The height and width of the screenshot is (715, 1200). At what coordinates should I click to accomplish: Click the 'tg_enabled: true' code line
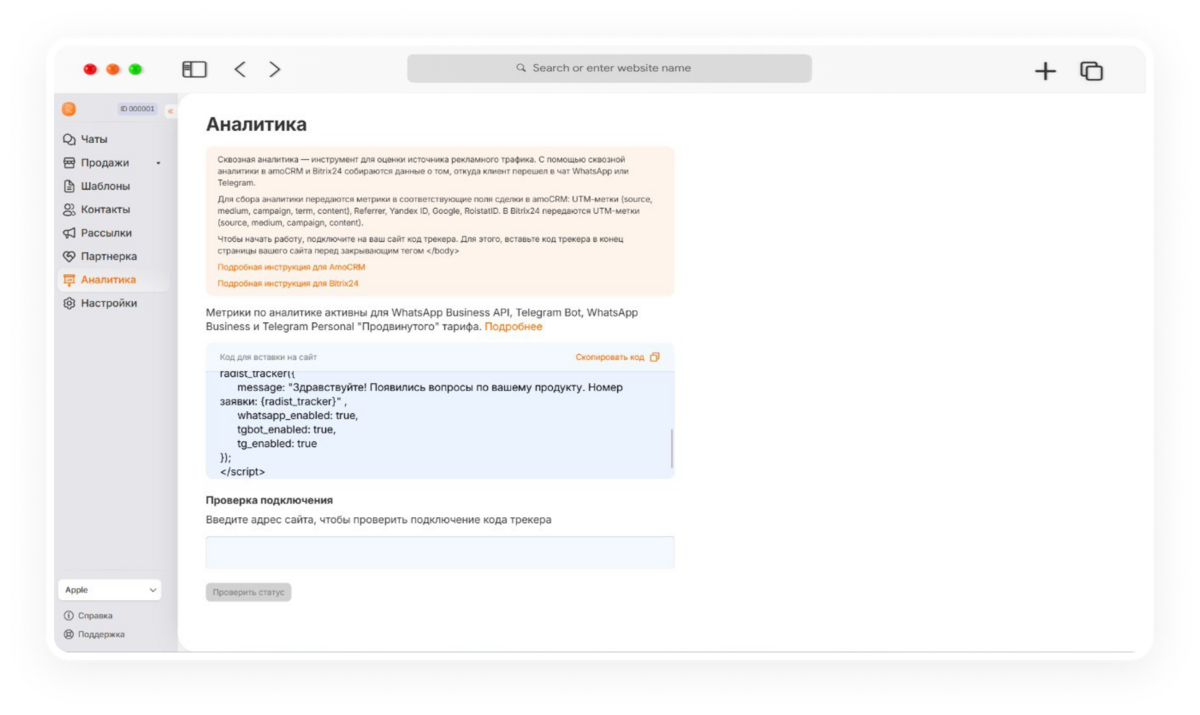pyautogui.click(x=277, y=443)
